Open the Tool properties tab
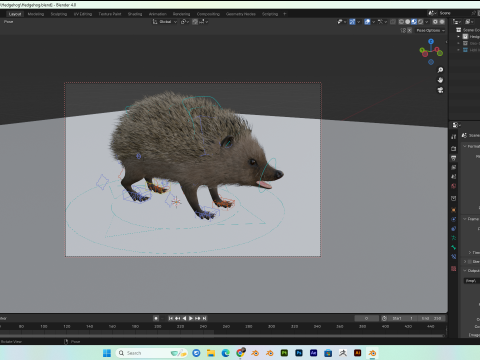480x360 pixels. coord(453,137)
